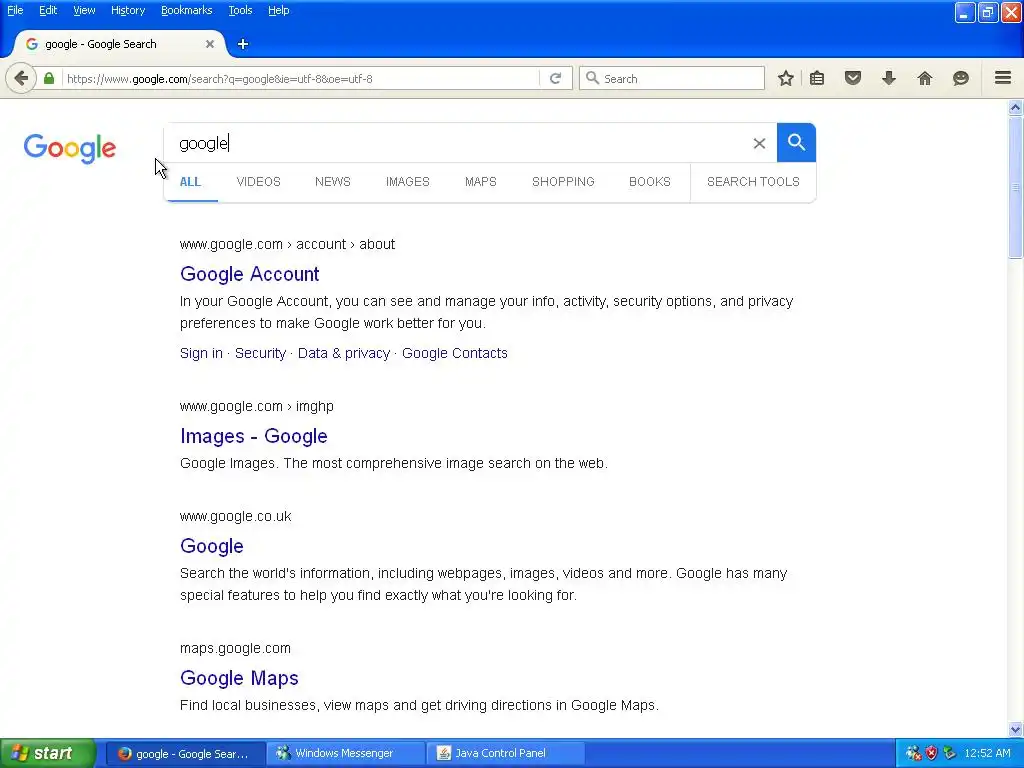Click magnifier icon in Firefox search bar
This screenshot has width=1024, height=768.
tap(592, 78)
